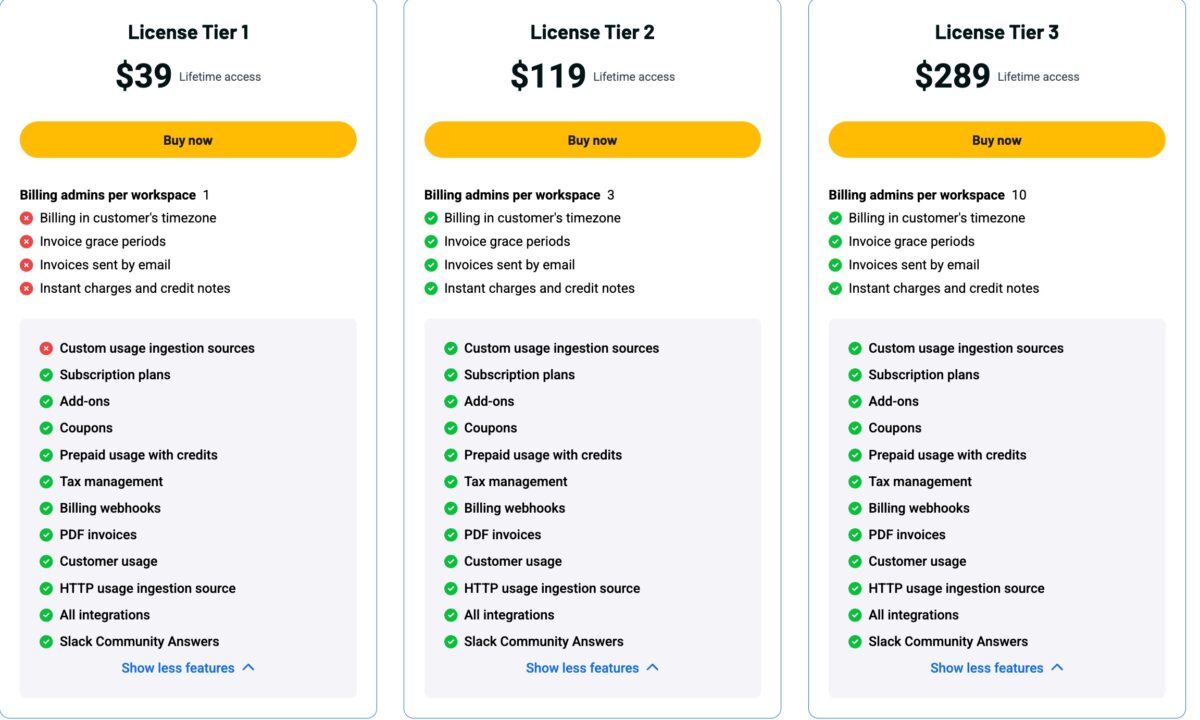Click the green check beside Tier 3 PDF invoices

click(x=856, y=534)
